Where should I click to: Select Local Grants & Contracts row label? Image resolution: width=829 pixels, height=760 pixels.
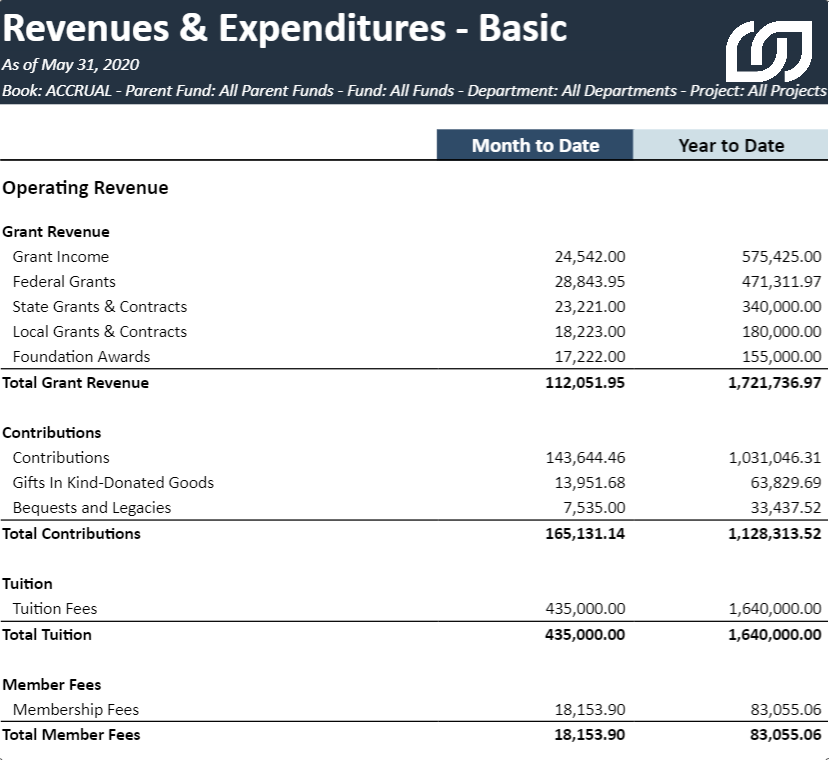coord(100,332)
